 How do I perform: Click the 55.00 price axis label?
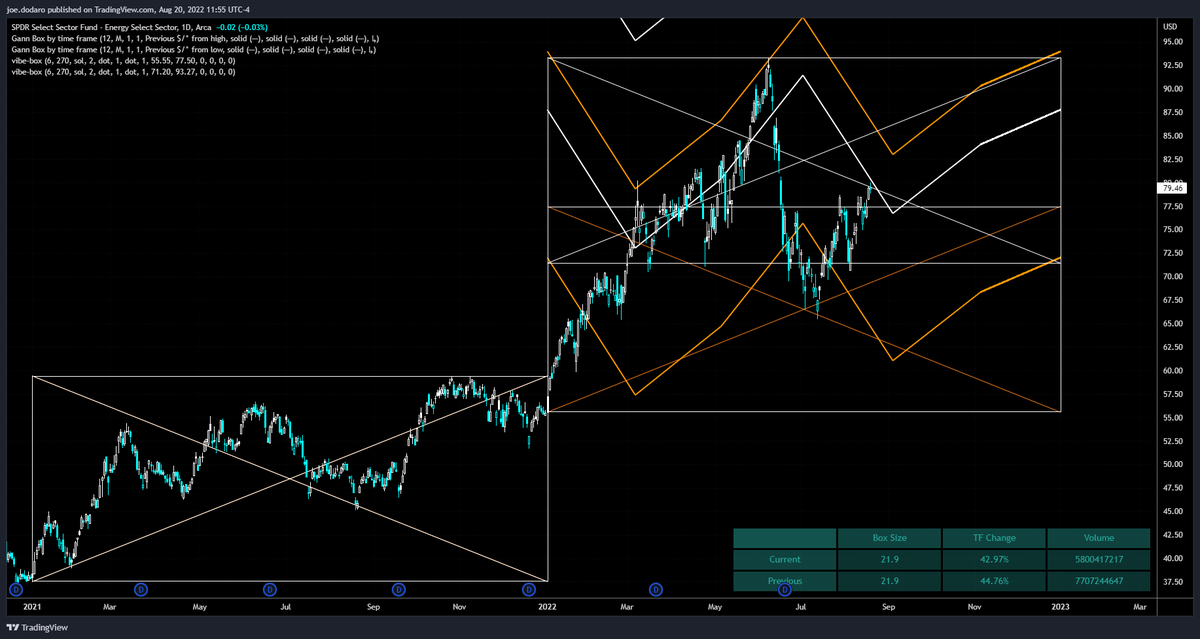click(x=1172, y=418)
